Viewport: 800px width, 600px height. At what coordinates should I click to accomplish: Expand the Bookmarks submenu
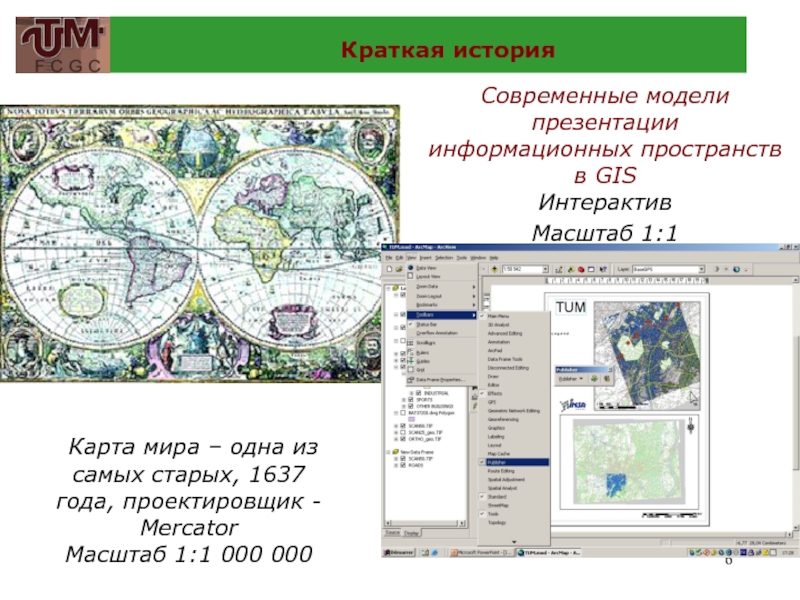click(473, 305)
